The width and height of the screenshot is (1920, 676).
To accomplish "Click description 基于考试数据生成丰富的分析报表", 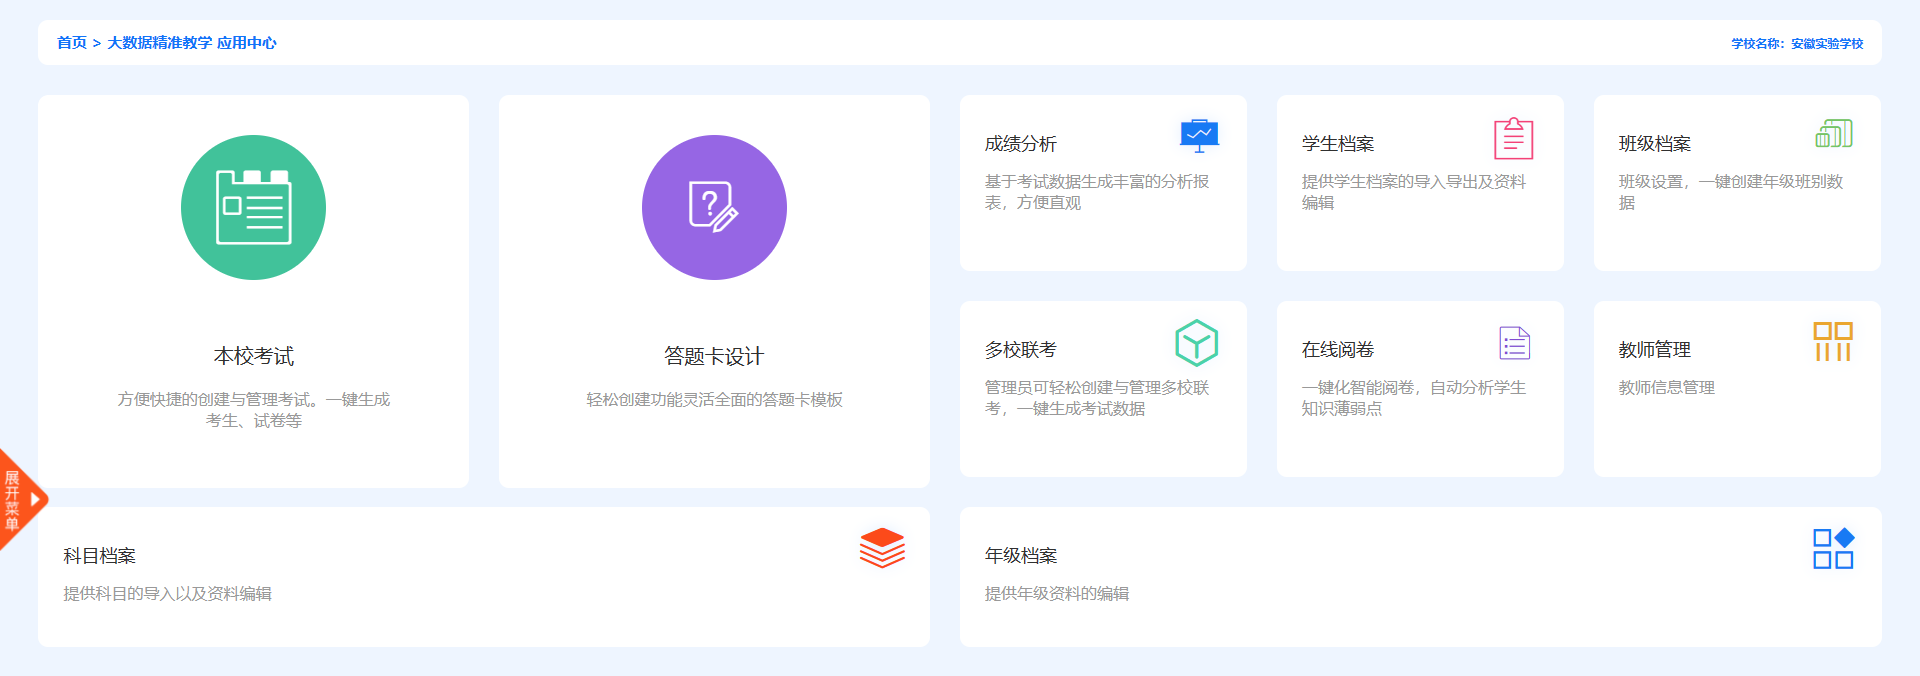I will tap(1097, 192).
